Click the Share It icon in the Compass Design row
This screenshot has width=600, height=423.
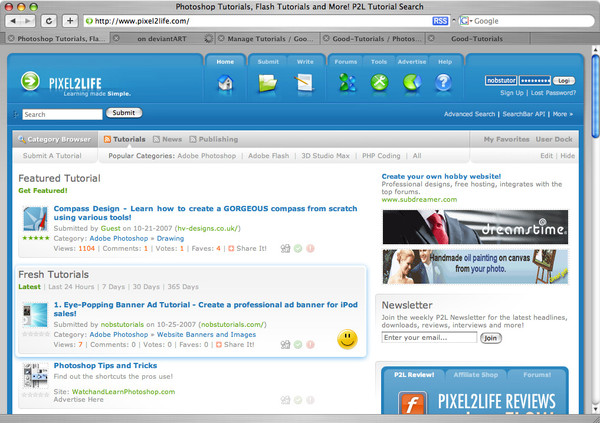tap(231, 248)
